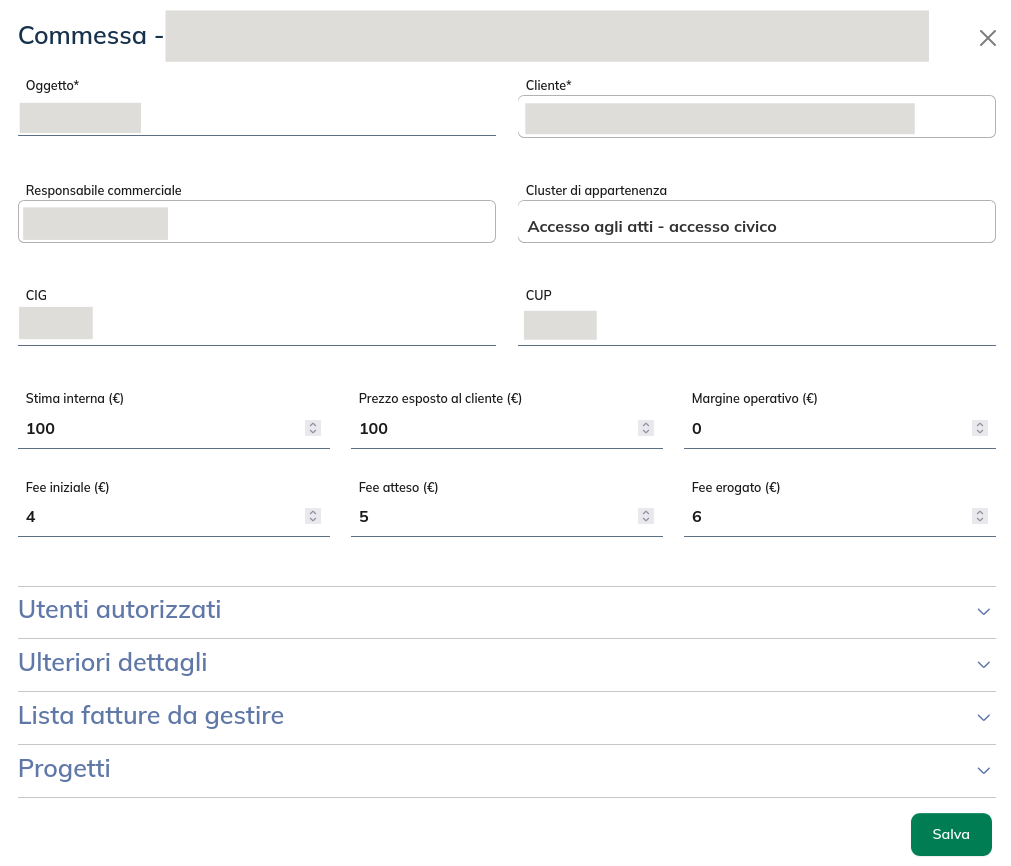
Task: Click the Stima interna spinner arrows
Action: (313, 428)
